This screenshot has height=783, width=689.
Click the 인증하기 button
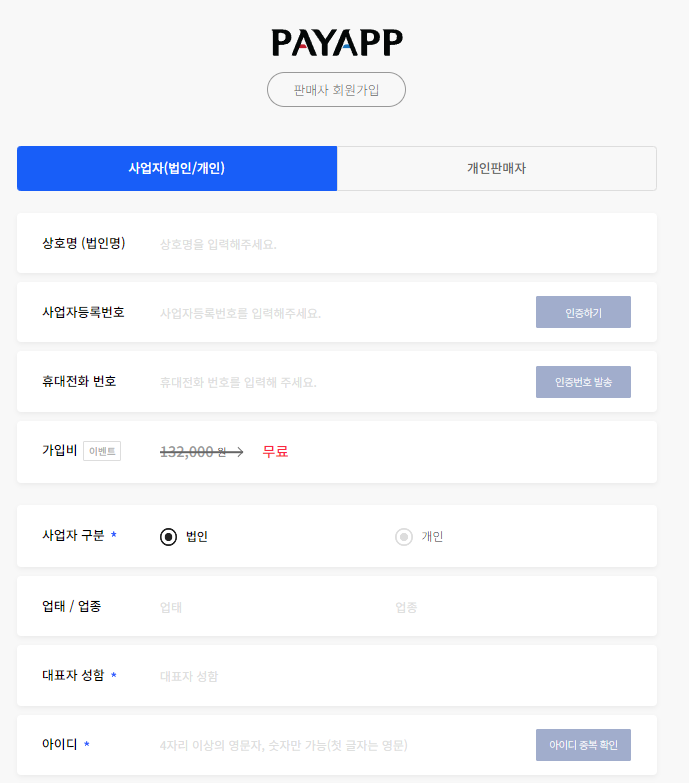click(x=583, y=312)
